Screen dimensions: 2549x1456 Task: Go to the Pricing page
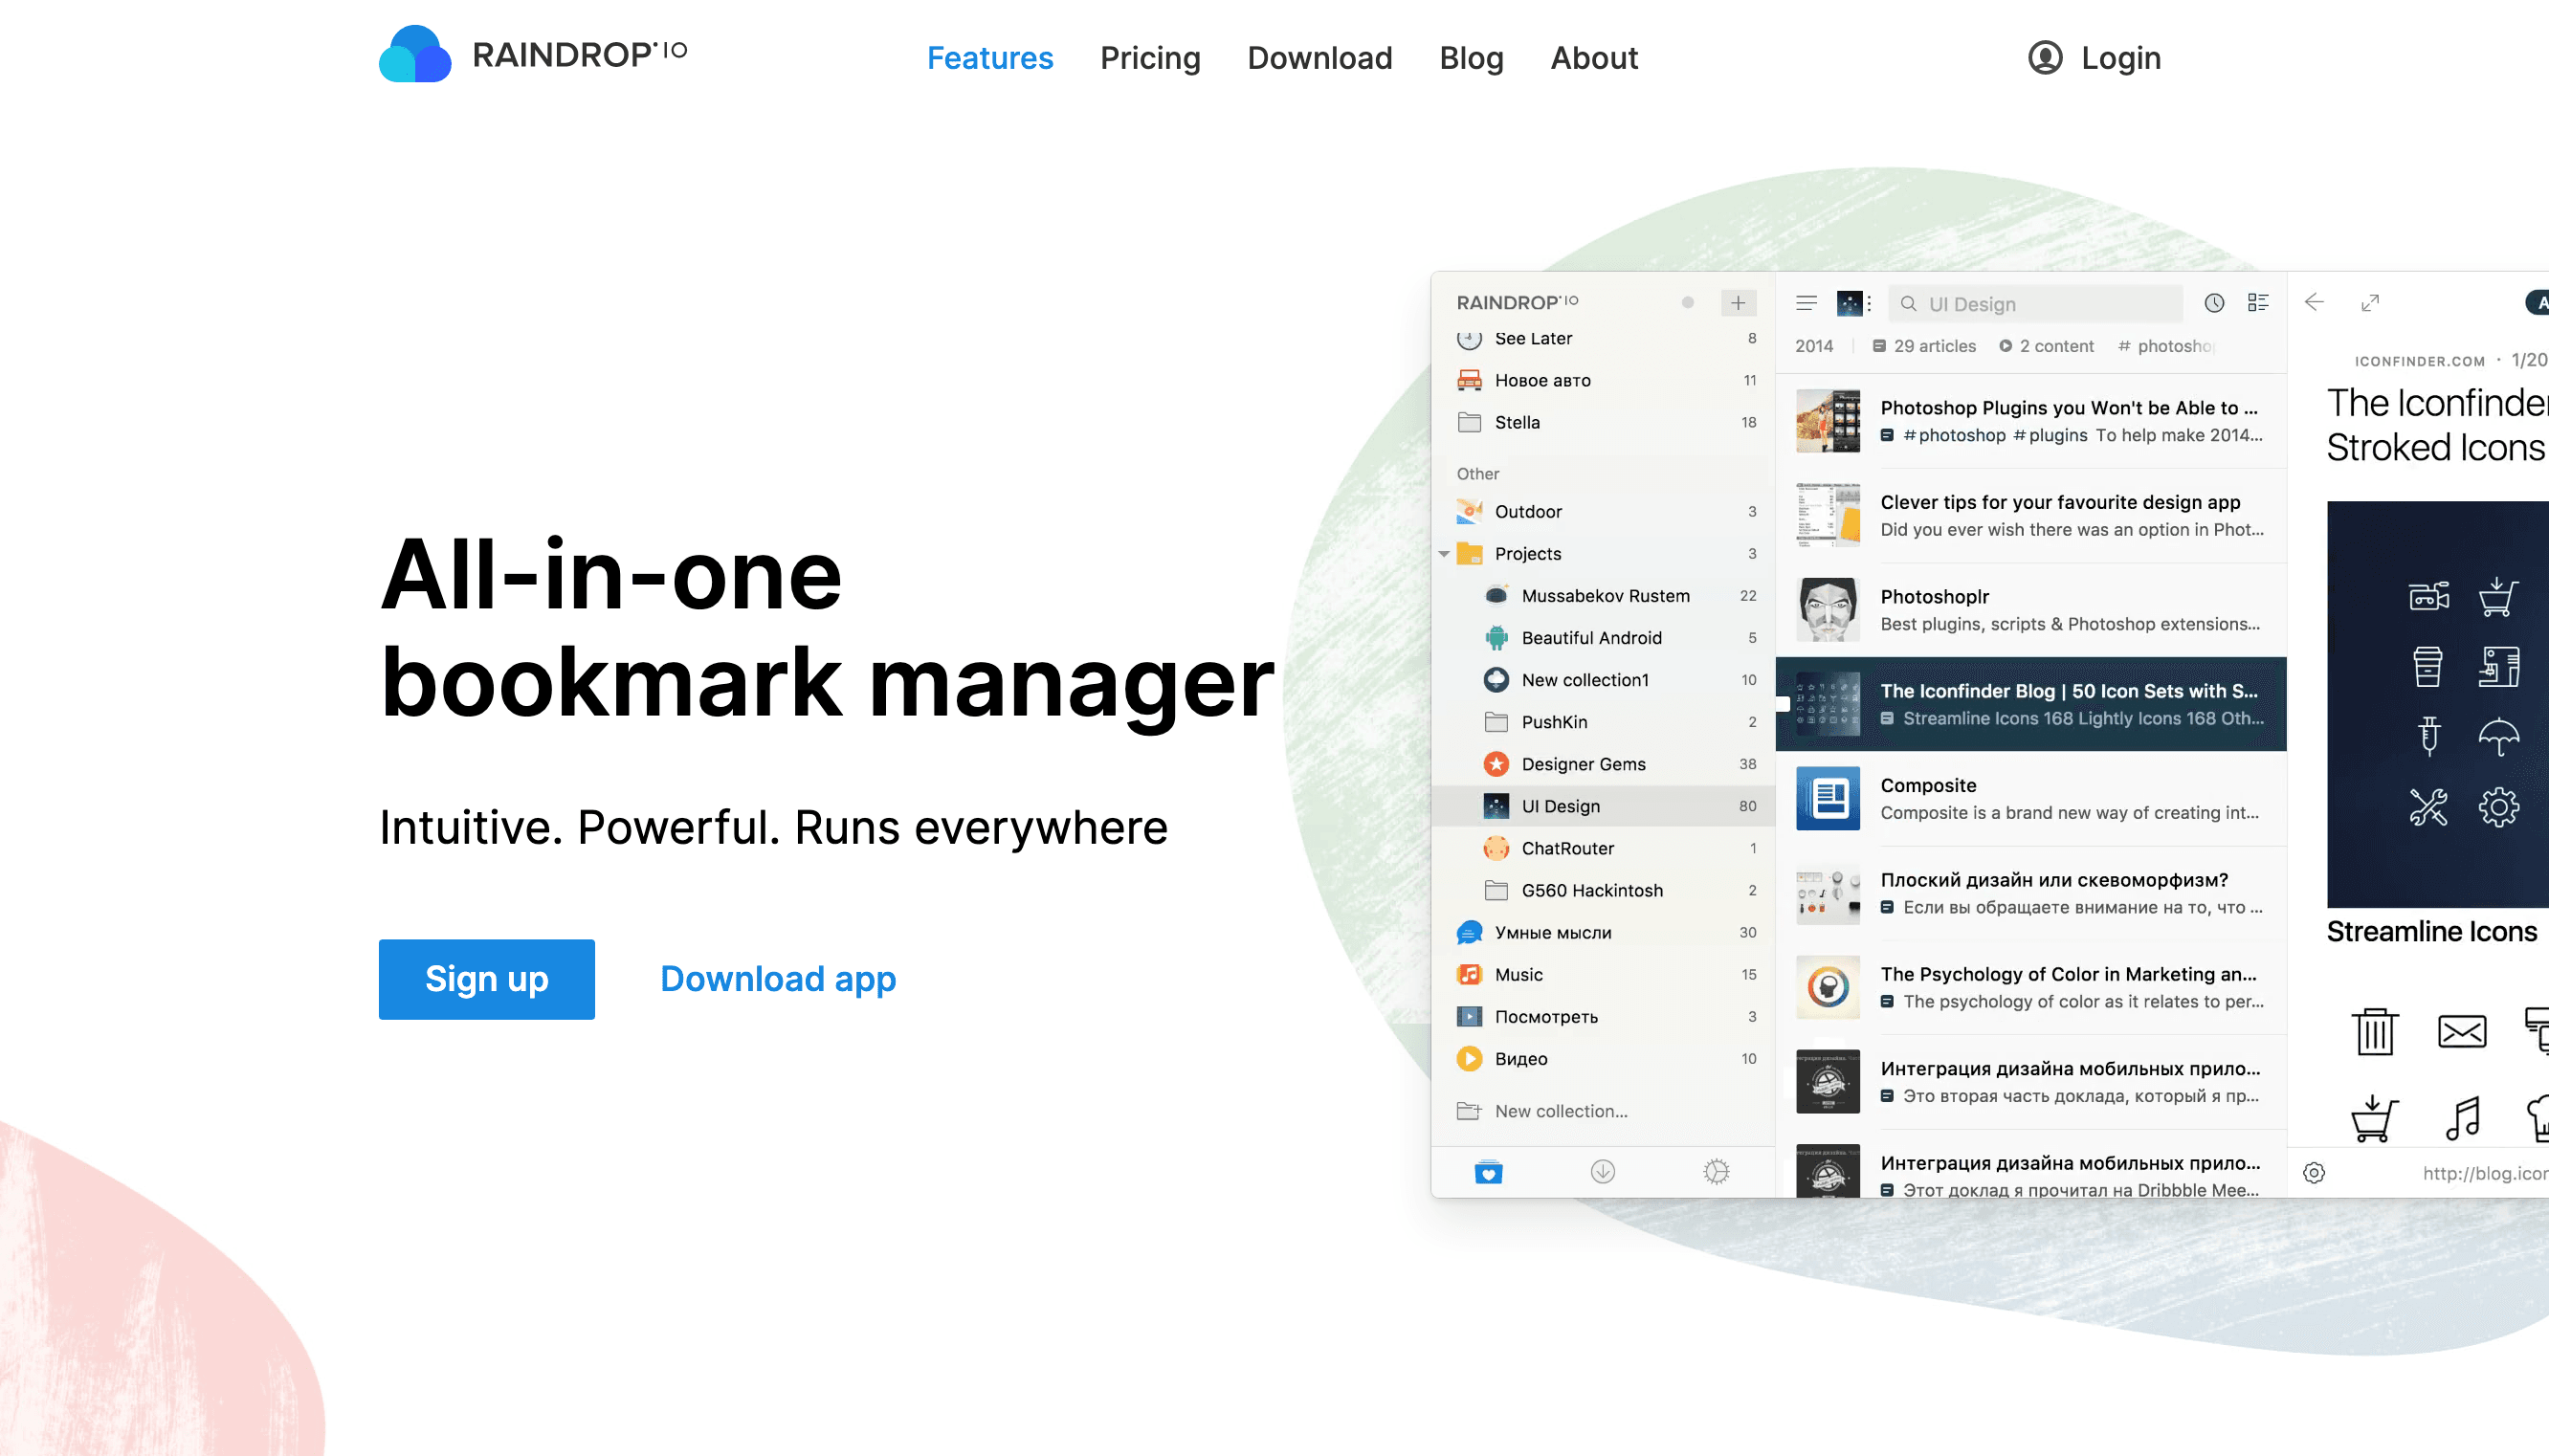tap(1150, 58)
